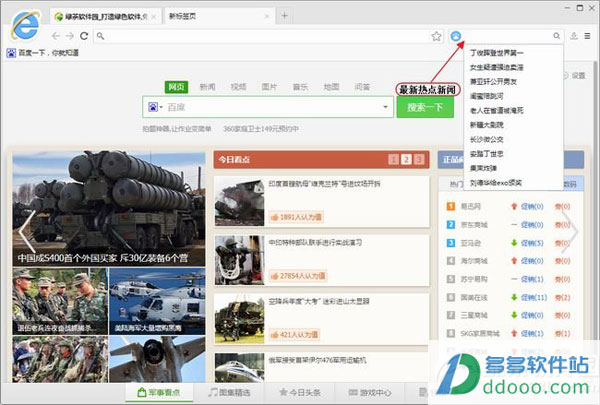This screenshot has width=600, height=405.
Task: Bookmark page with the star icon
Action: pos(436,36)
